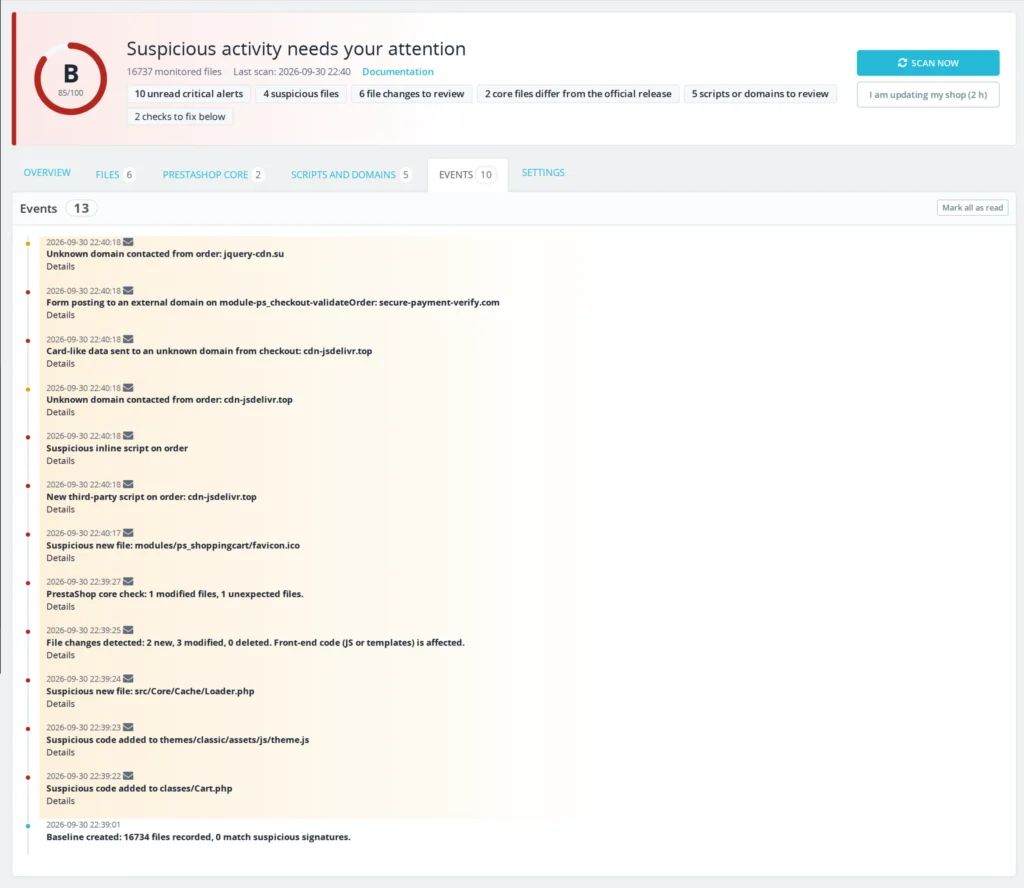Image resolution: width=1024 pixels, height=888 pixels.
Task: Click envelope icon on the File changes detected event
Action: [128, 631]
